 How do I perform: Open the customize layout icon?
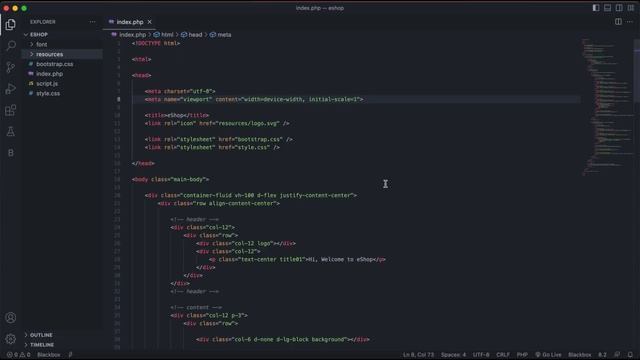tap(631, 8)
